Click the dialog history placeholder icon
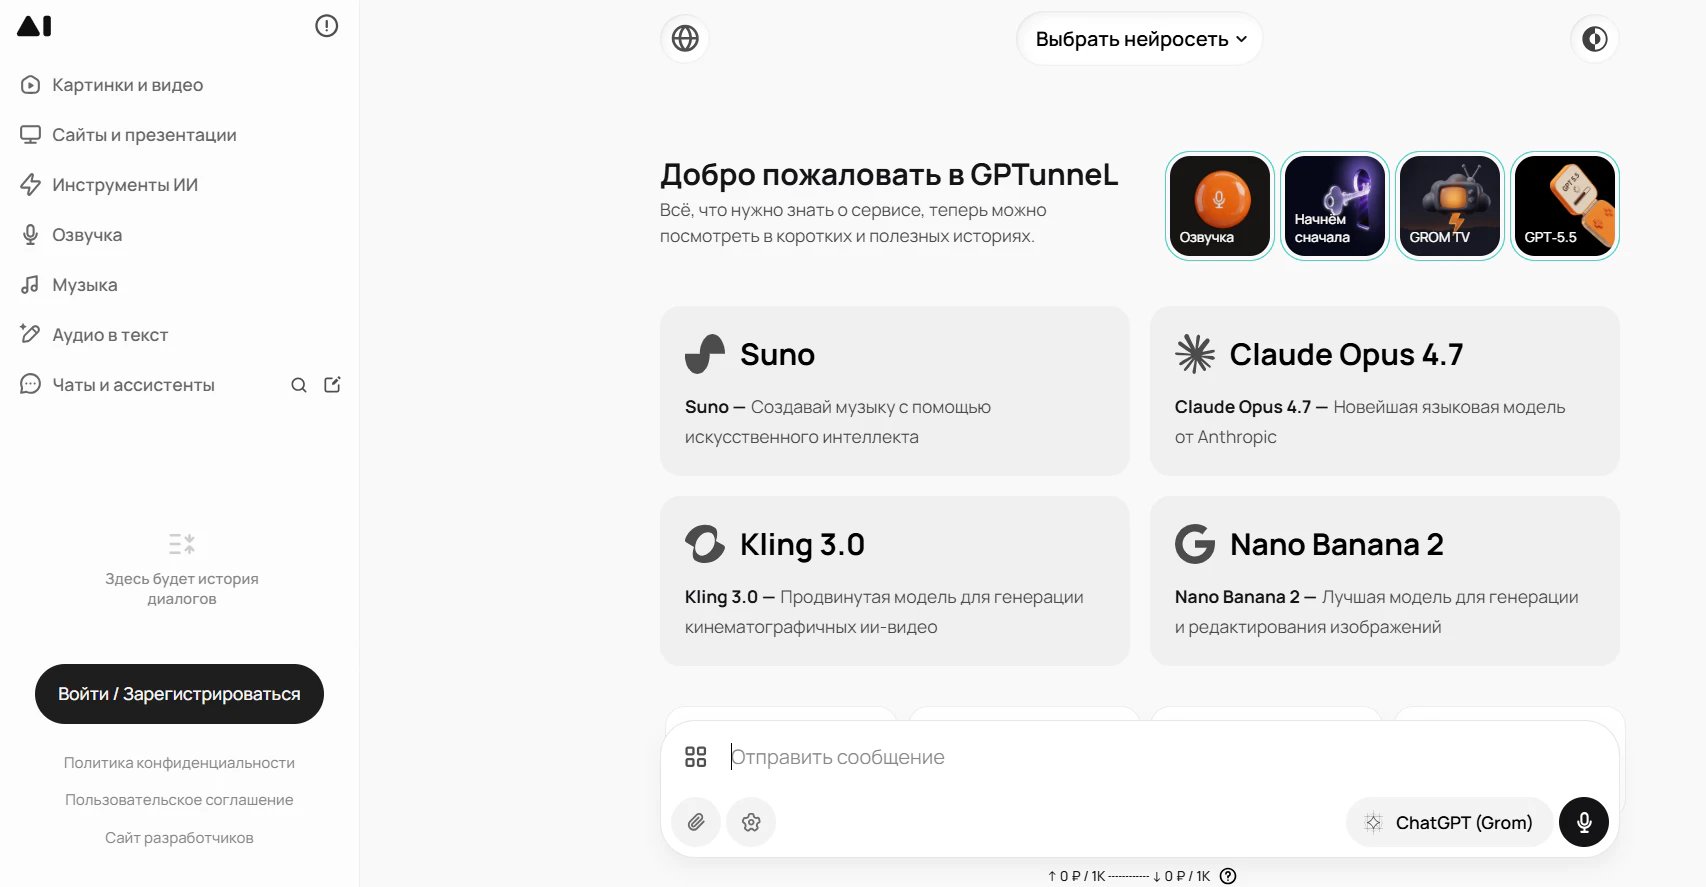 click(x=182, y=544)
